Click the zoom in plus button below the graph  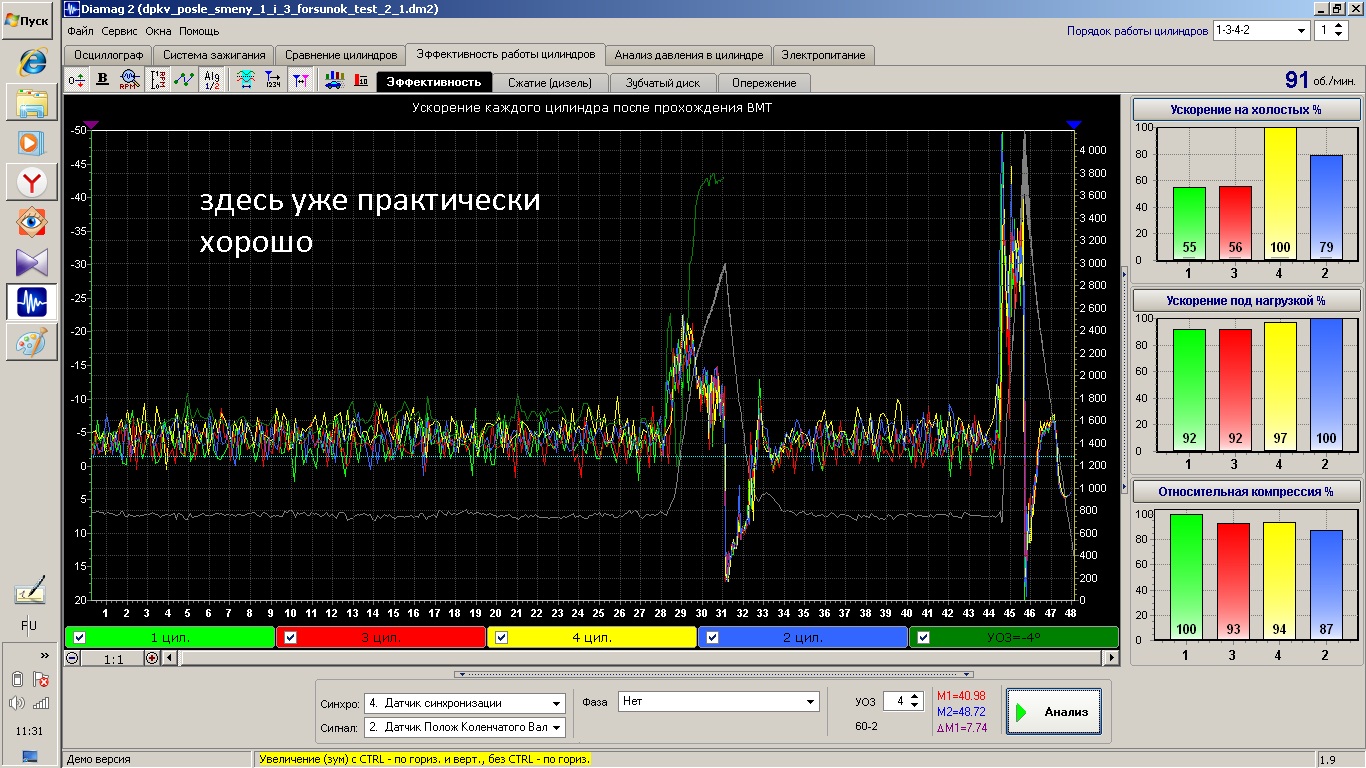(152, 657)
